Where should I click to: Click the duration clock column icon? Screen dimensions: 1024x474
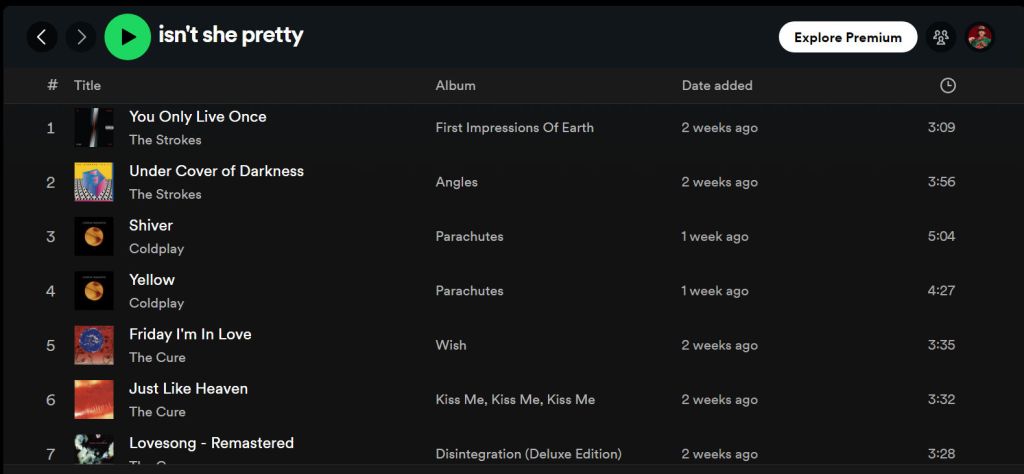click(x=948, y=86)
